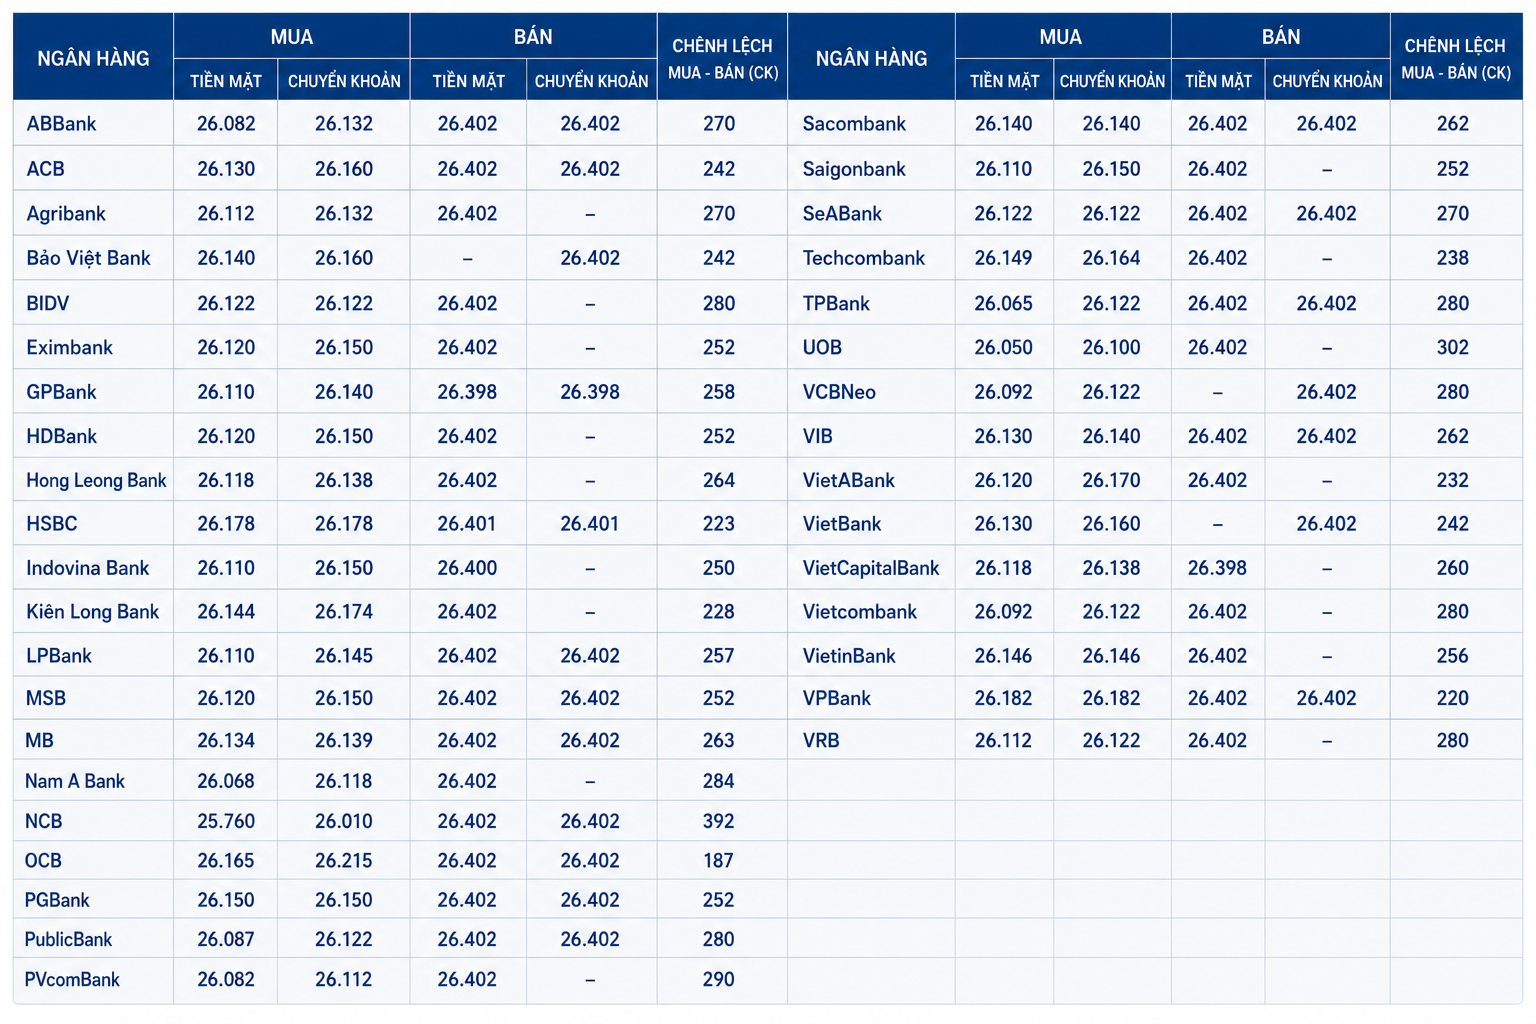
Task: Select UOB cash buy rate 26.050
Action: (1004, 348)
